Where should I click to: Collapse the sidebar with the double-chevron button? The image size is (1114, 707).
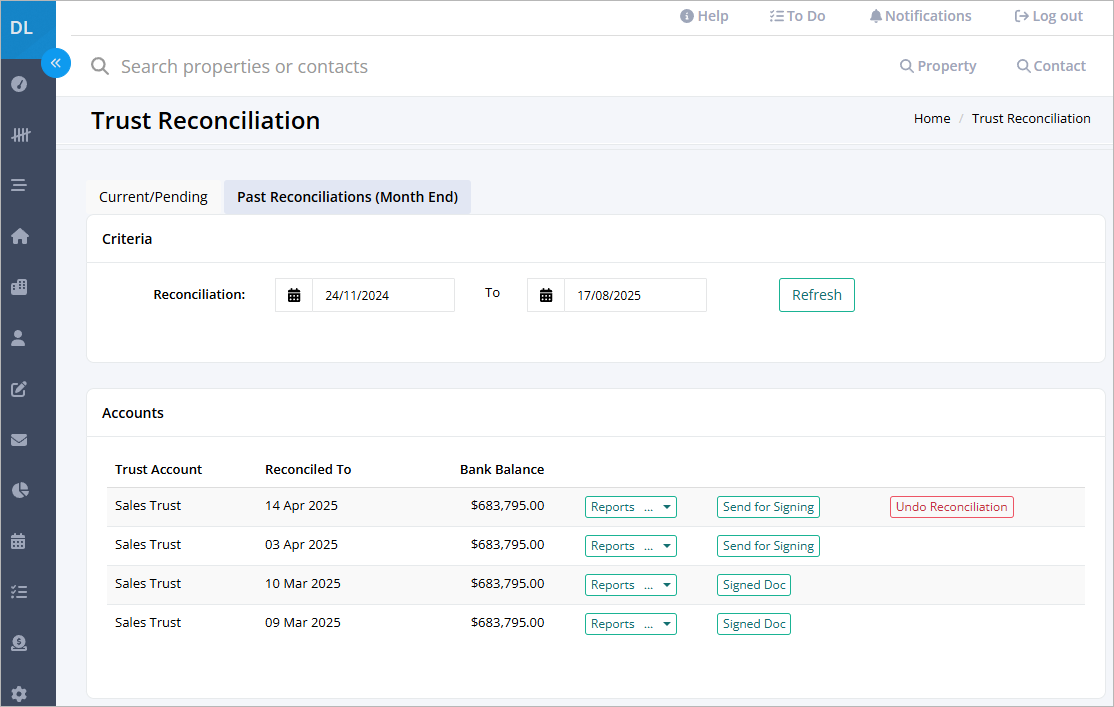point(55,63)
